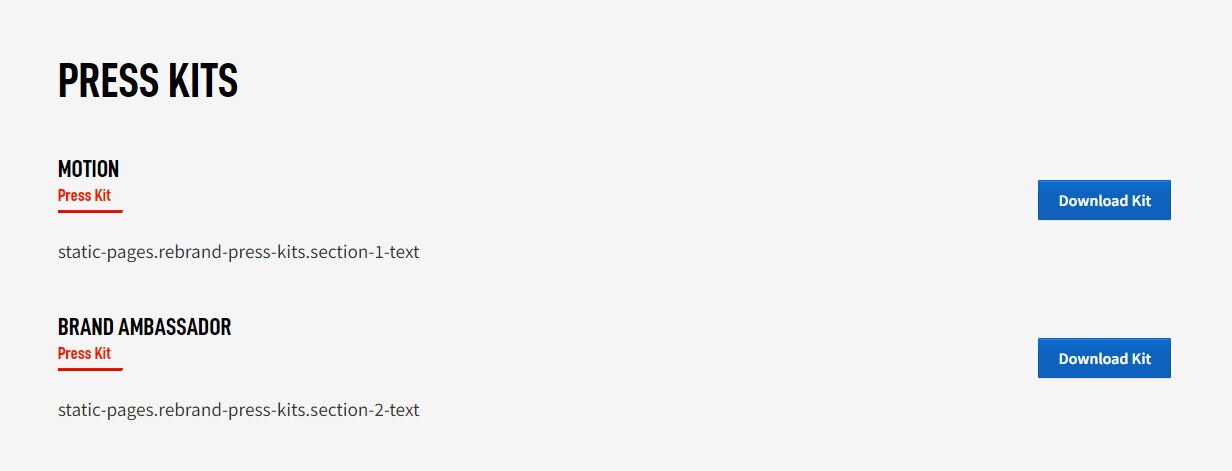1232x471 pixels.
Task: Click the BRAND AMBASSADOR section title
Action: (144, 327)
